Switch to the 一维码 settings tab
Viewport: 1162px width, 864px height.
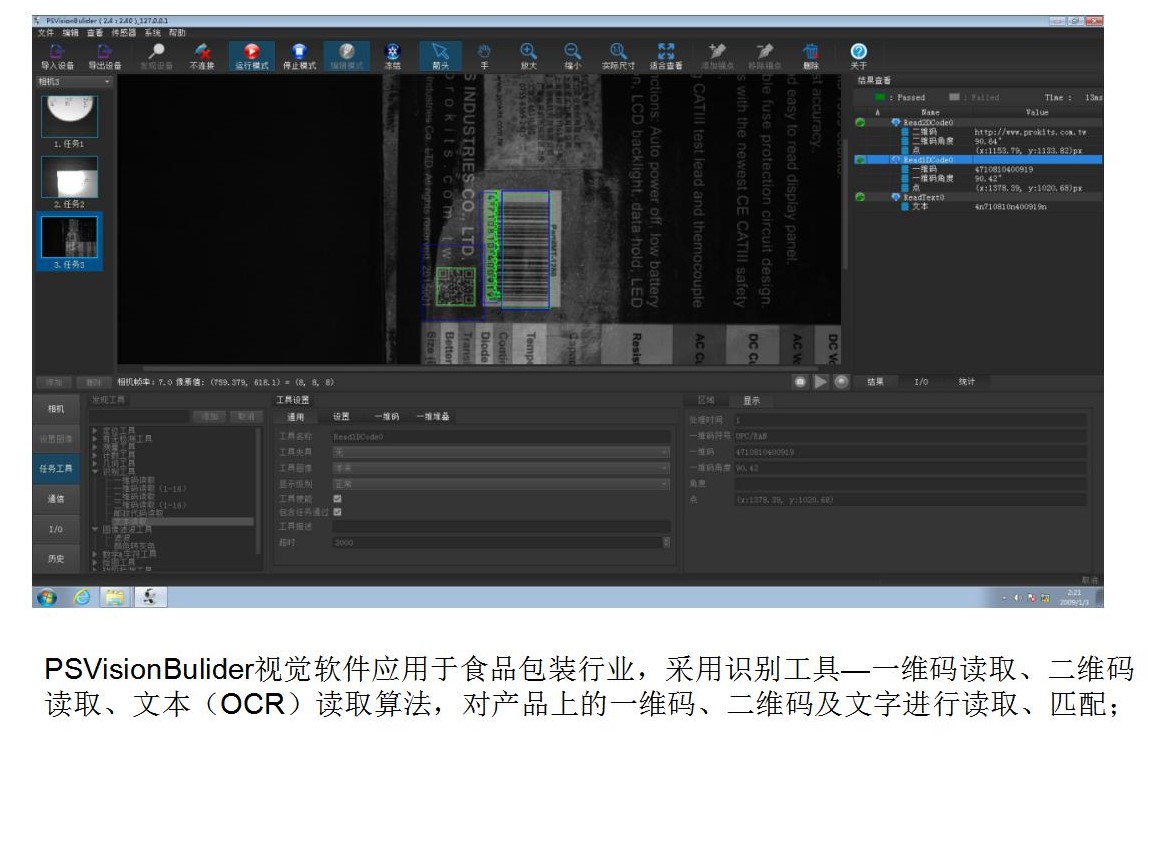tap(386, 417)
